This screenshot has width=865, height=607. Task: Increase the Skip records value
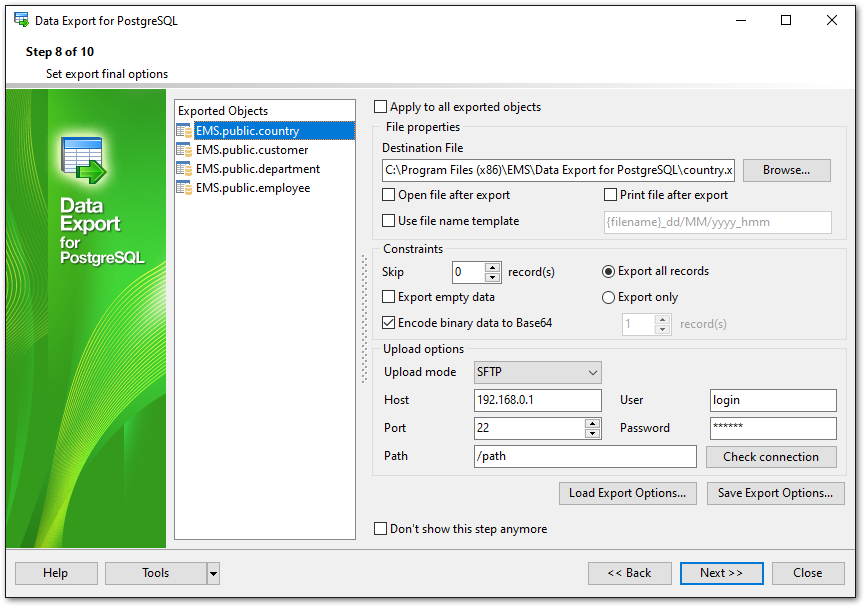(492, 267)
